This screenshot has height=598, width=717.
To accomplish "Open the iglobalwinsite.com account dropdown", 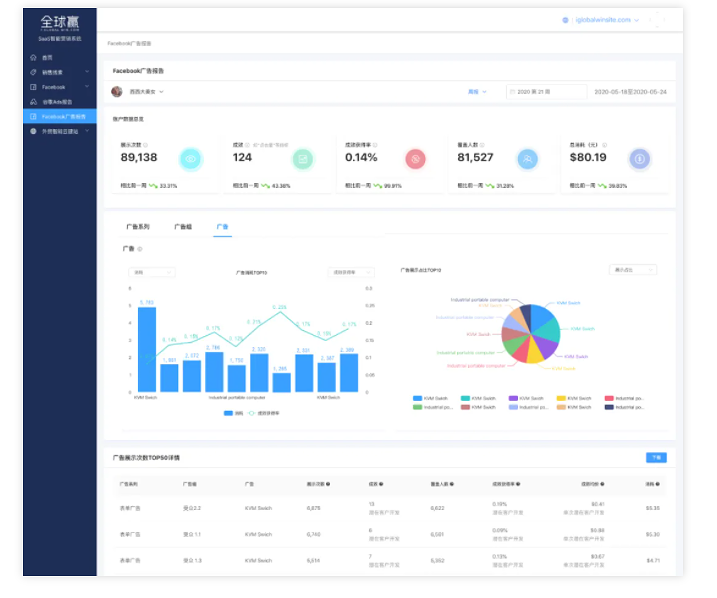I will [607, 20].
